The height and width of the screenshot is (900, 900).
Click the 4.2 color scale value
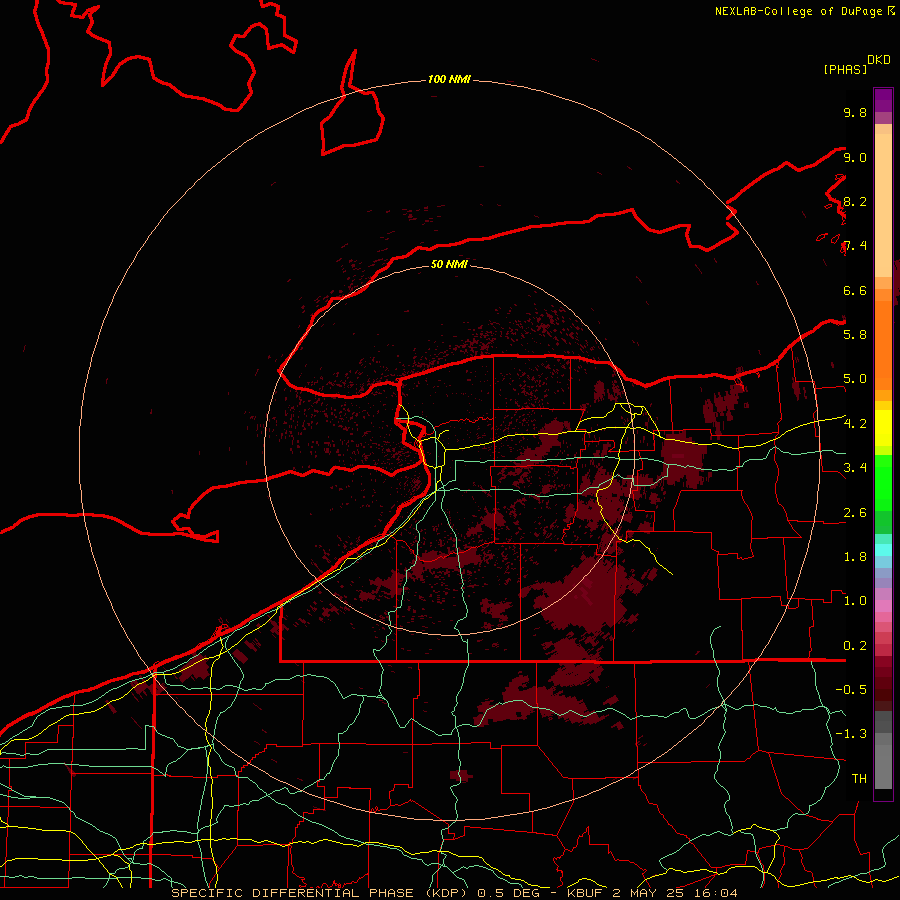(855, 424)
